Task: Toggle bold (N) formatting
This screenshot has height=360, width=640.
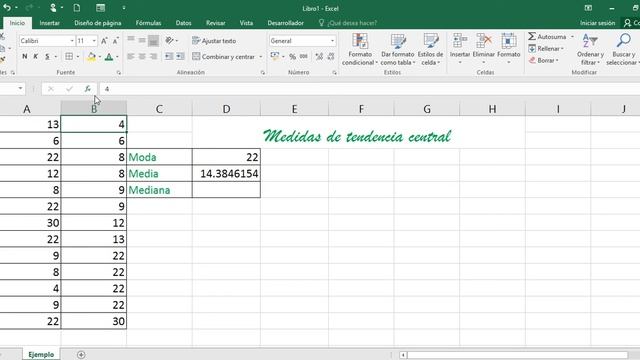Action: click(24, 56)
